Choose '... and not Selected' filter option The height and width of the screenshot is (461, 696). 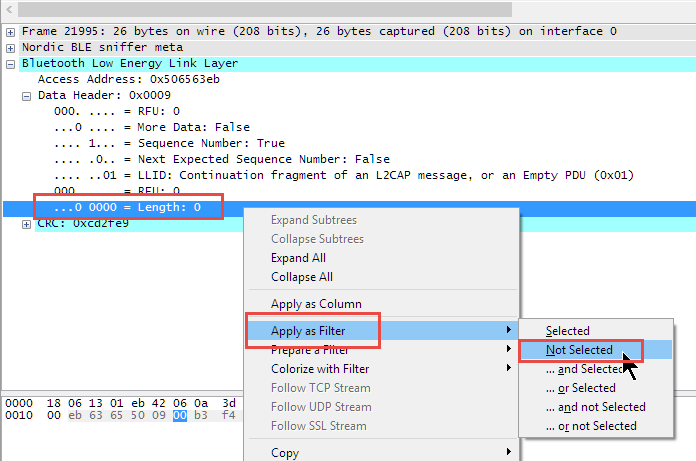coord(595,407)
